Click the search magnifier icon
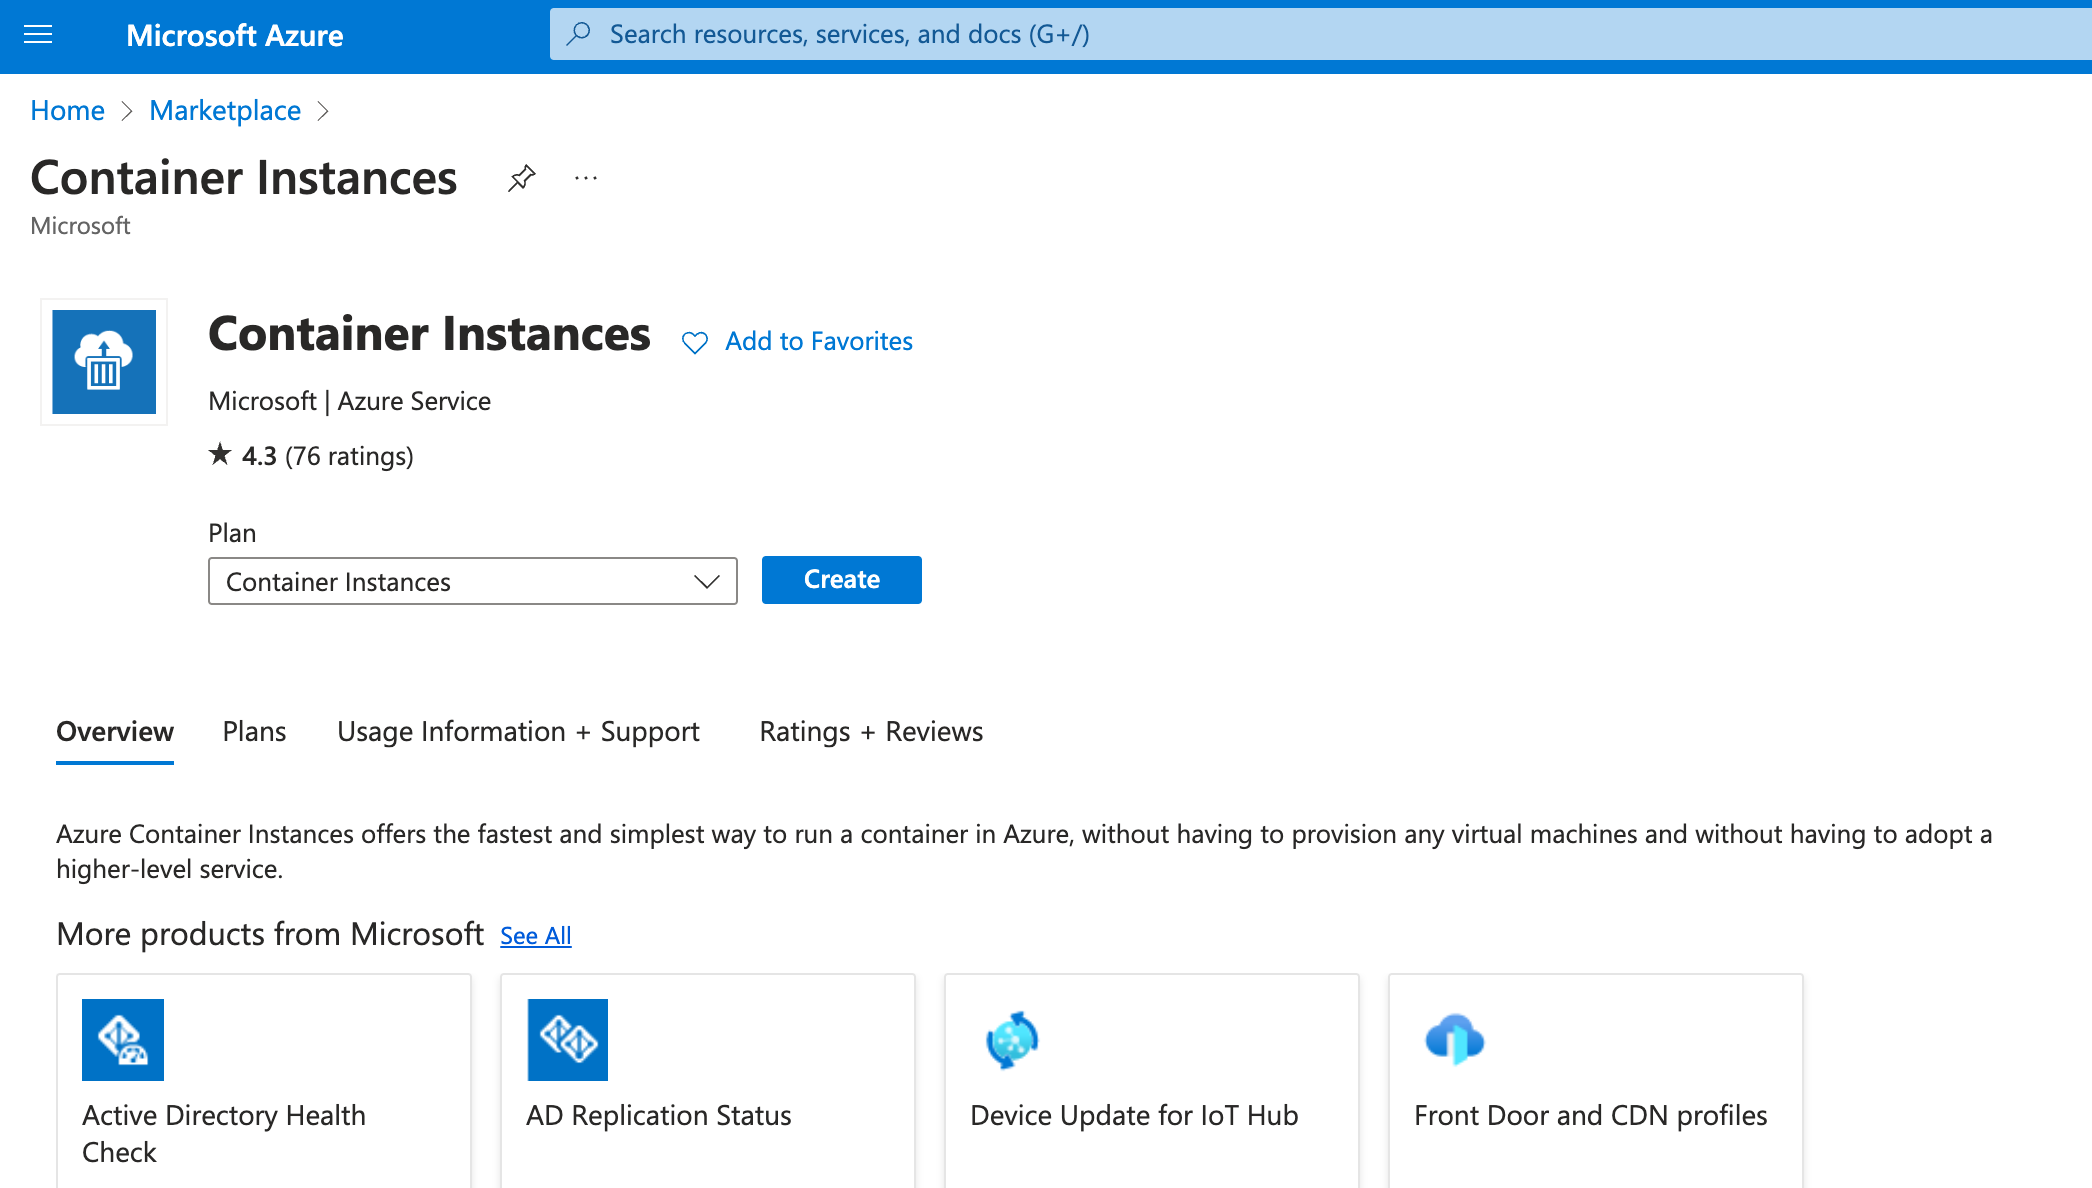Viewport: 2092px width, 1188px height. 578,34
